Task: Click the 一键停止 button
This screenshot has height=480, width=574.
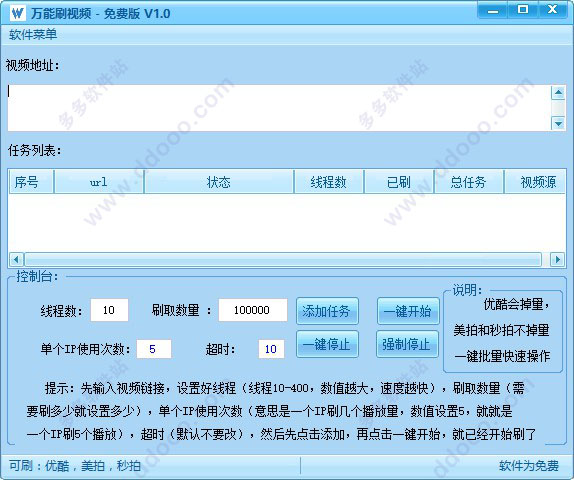Action: coord(327,344)
